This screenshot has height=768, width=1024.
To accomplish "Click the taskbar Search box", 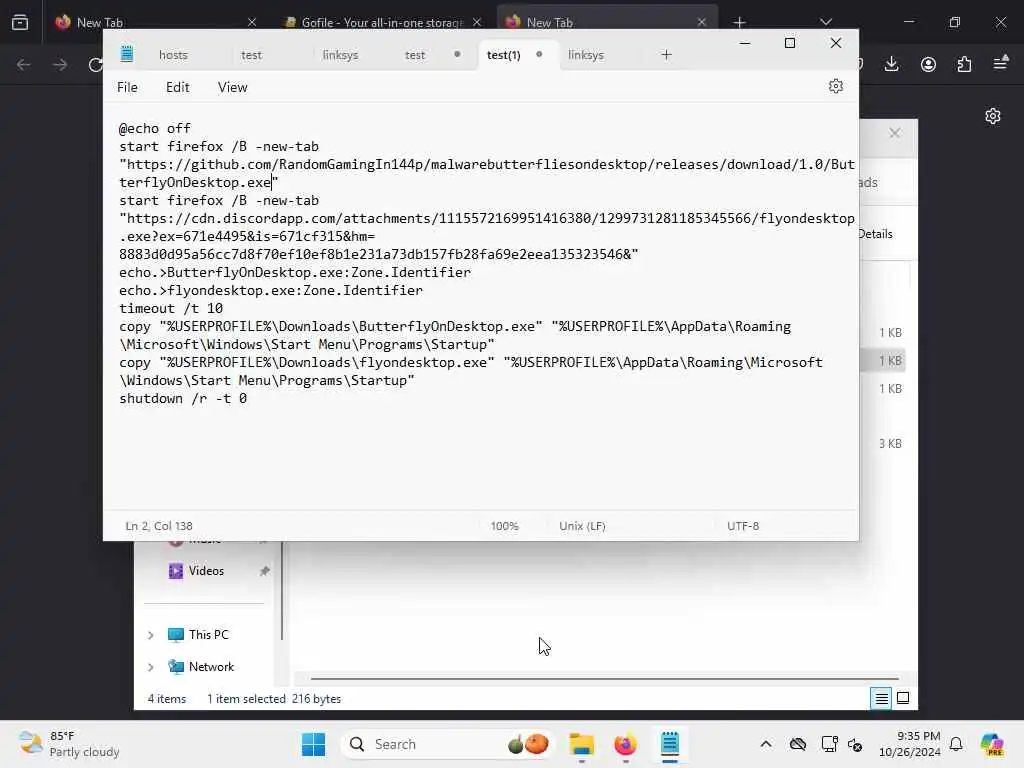I will tap(447, 744).
